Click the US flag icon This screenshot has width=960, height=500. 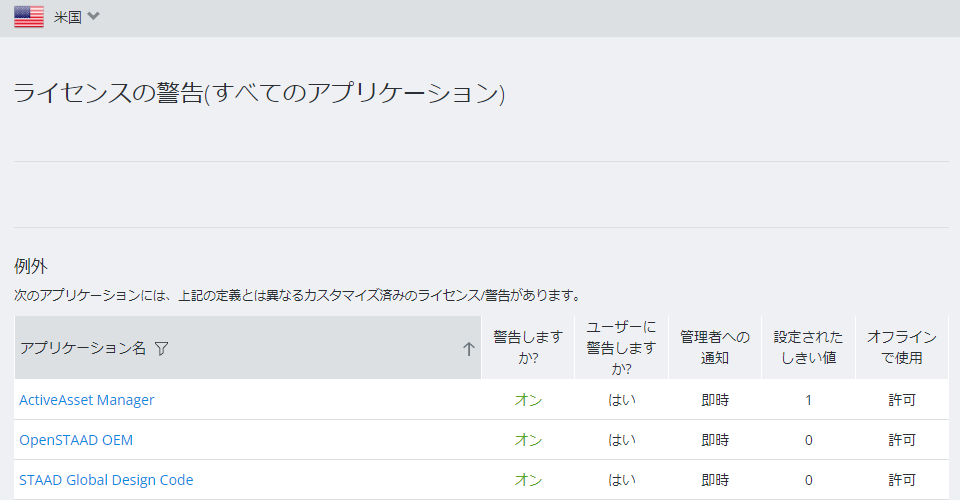(x=29, y=17)
